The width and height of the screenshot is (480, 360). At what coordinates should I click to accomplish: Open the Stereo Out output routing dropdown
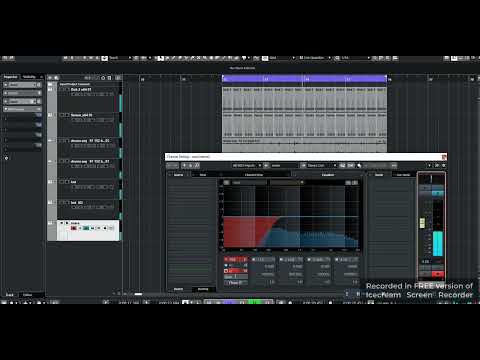click(321, 165)
